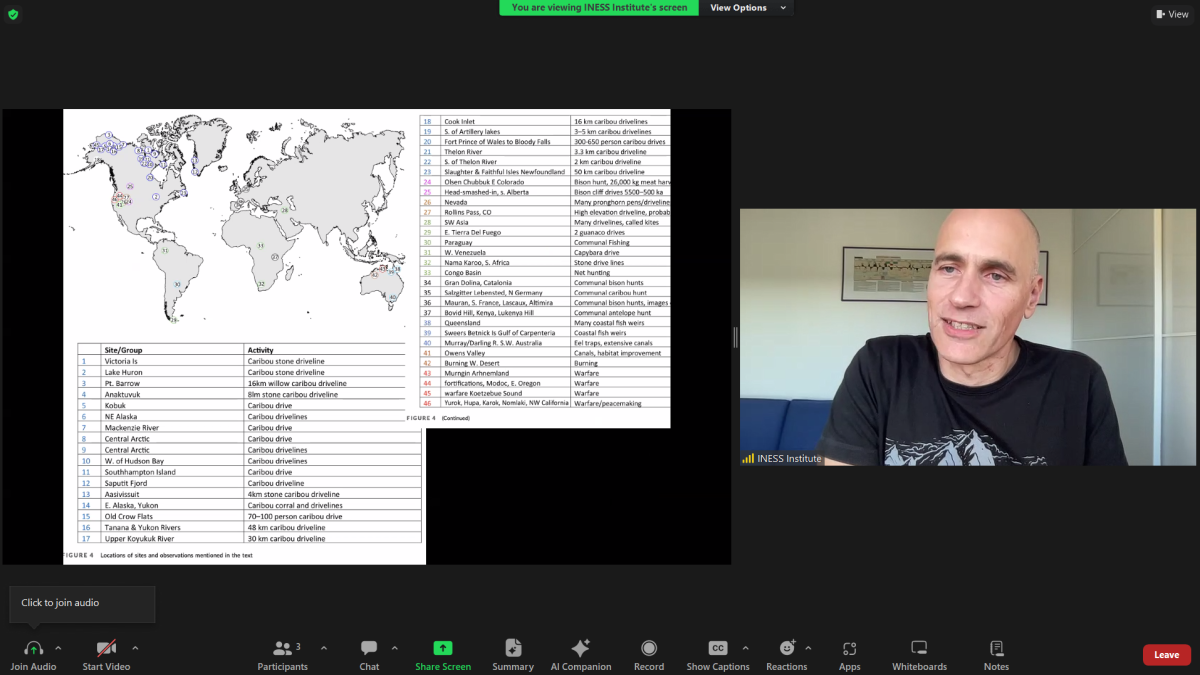Viewport: 1200px width, 675px height.
Task: Launch the AI Companion
Action: (580, 649)
